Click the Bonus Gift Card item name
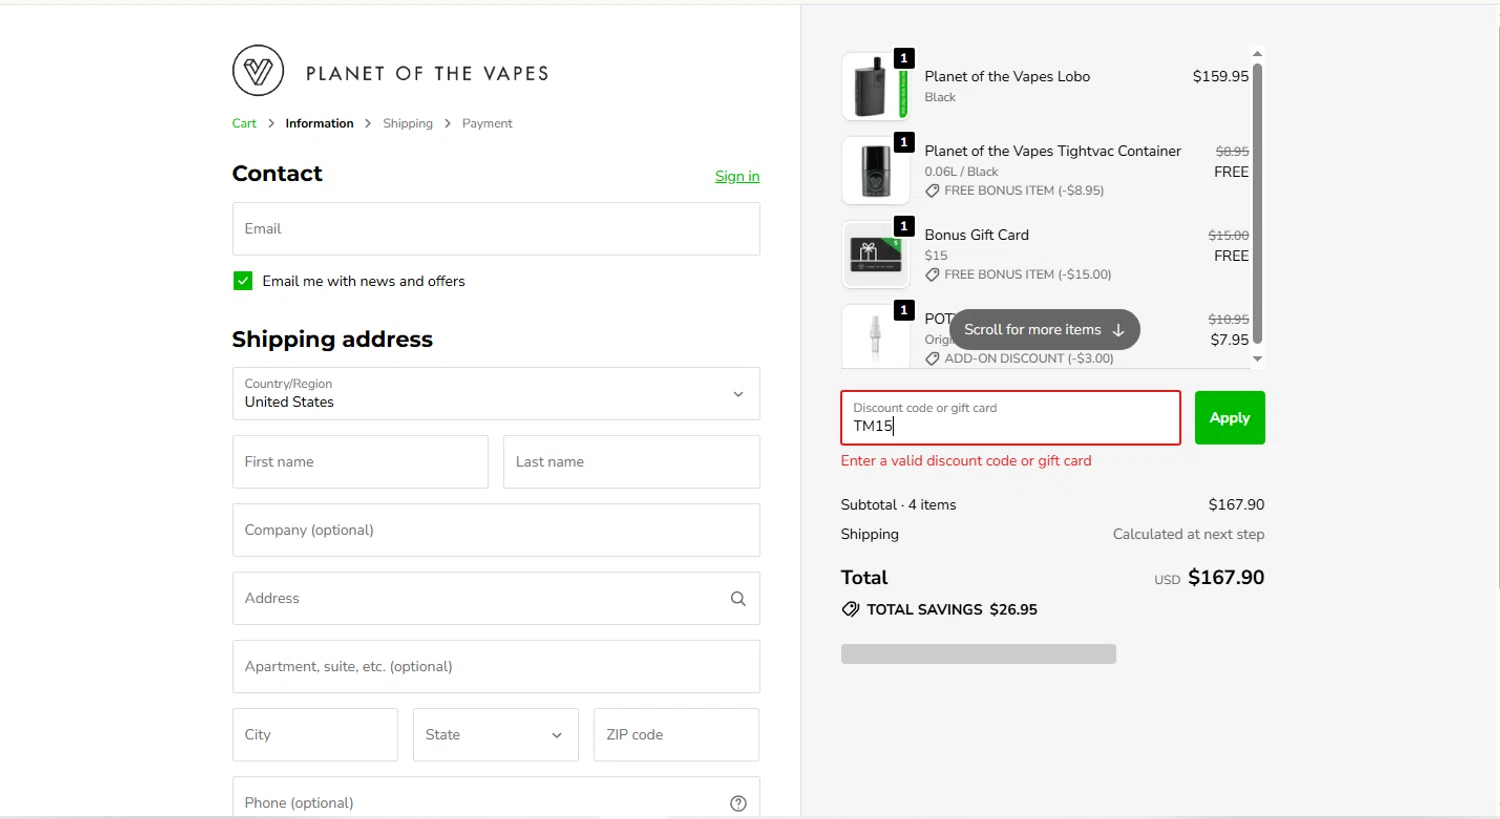This screenshot has height=819, width=1500. click(977, 235)
